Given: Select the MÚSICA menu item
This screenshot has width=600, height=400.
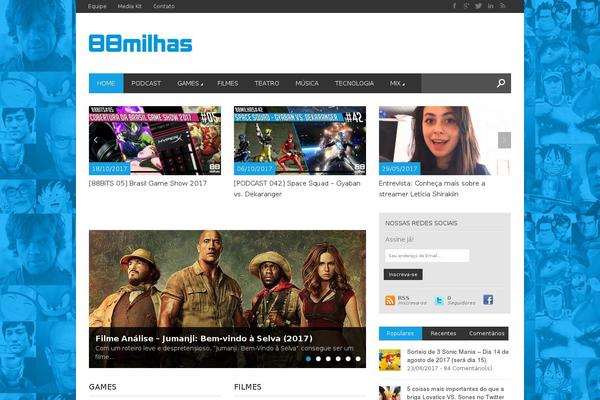Looking at the screenshot, I should pos(307,83).
